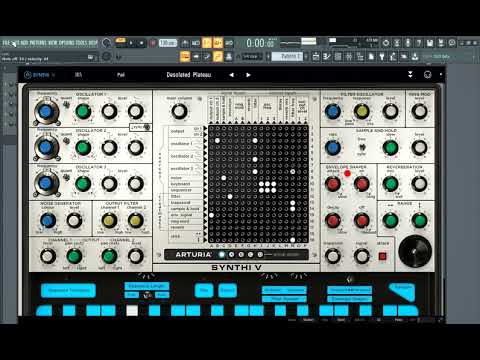
Task: Click the FL Studio record button
Action: [x=152, y=43]
